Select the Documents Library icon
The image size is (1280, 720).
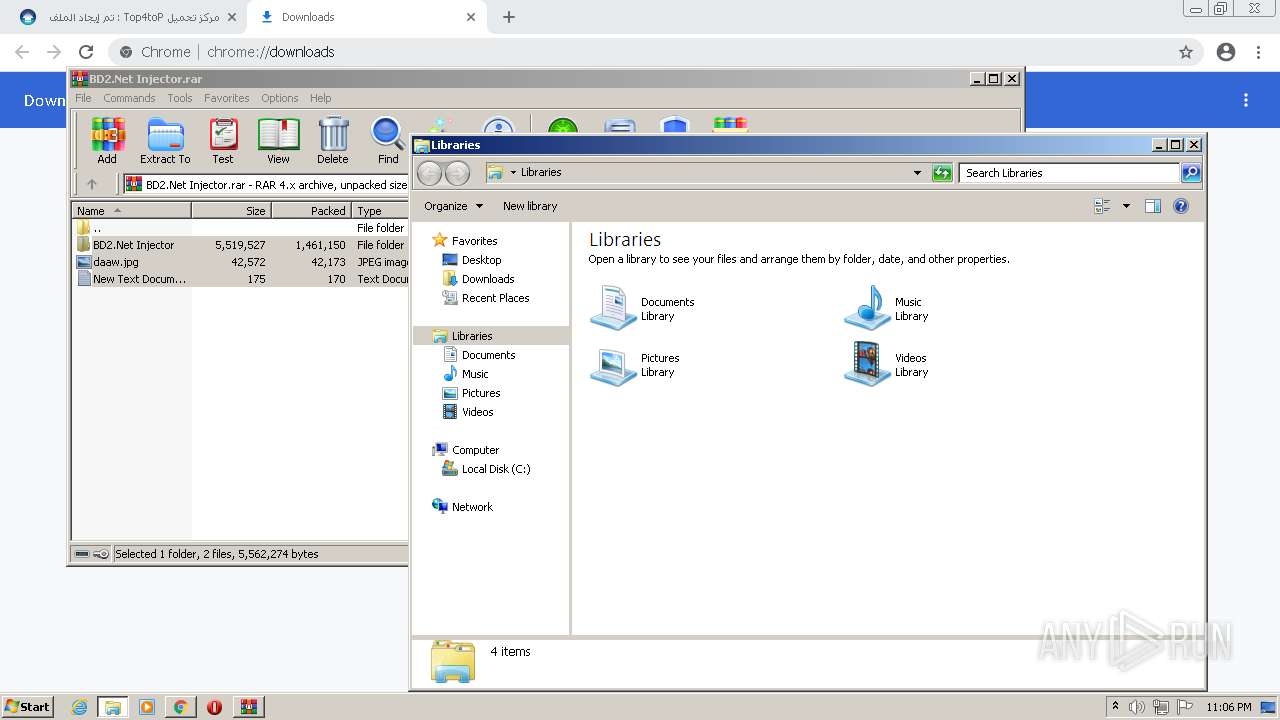(644, 308)
